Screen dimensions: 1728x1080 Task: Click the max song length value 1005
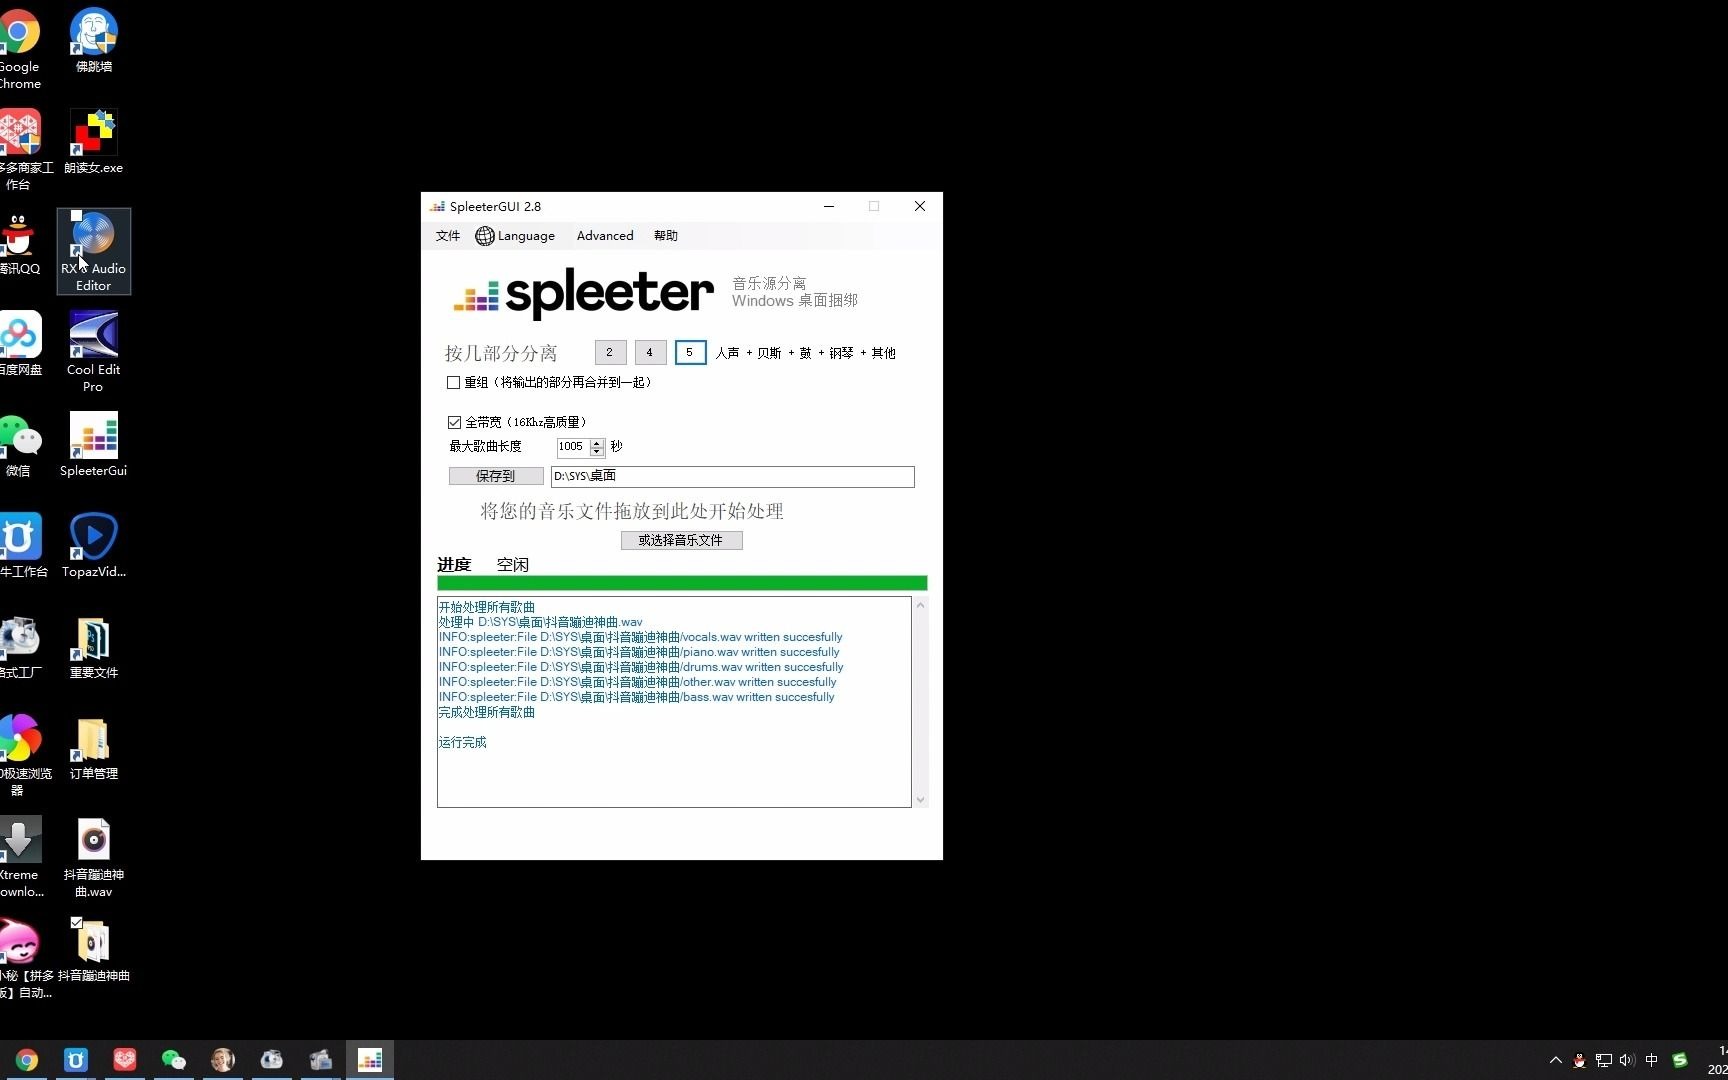pyautogui.click(x=572, y=447)
